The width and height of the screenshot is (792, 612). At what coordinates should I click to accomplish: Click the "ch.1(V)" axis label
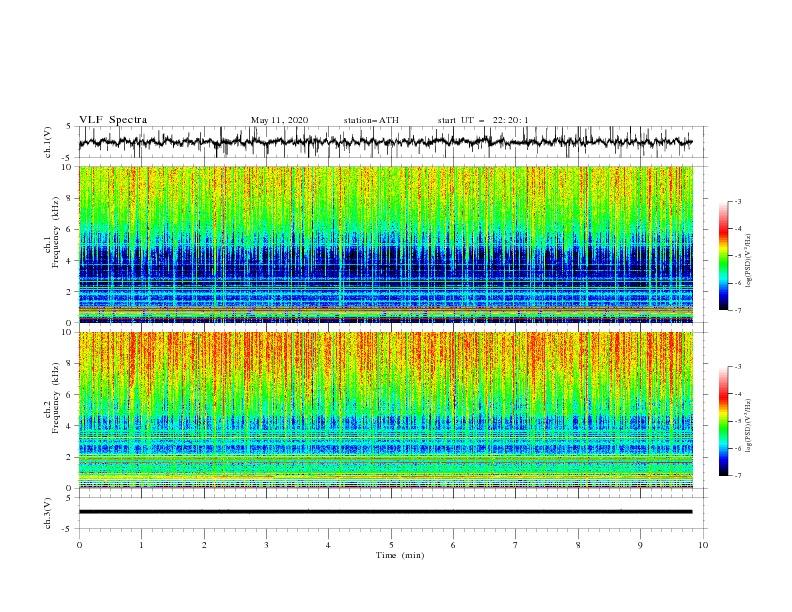point(48,142)
